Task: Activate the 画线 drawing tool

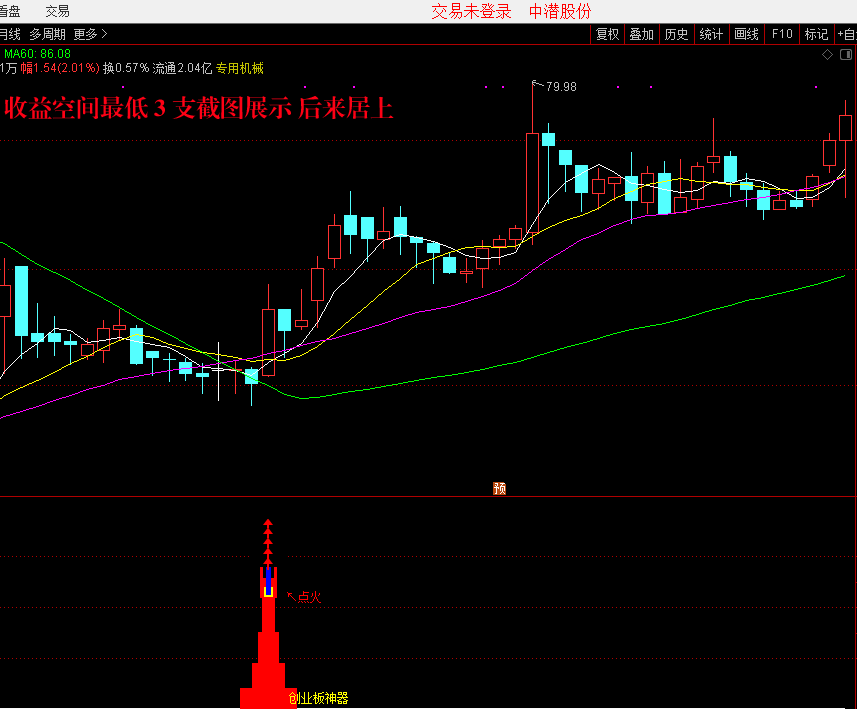Action: pyautogui.click(x=746, y=34)
